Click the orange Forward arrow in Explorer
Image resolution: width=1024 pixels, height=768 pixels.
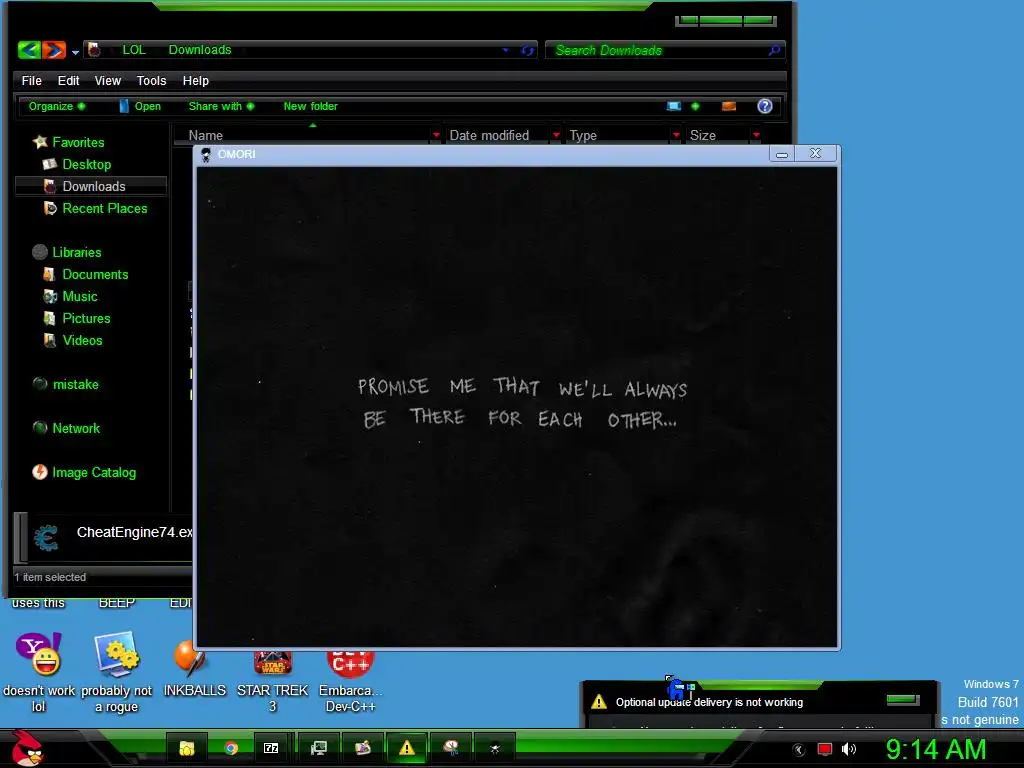tap(54, 50)
